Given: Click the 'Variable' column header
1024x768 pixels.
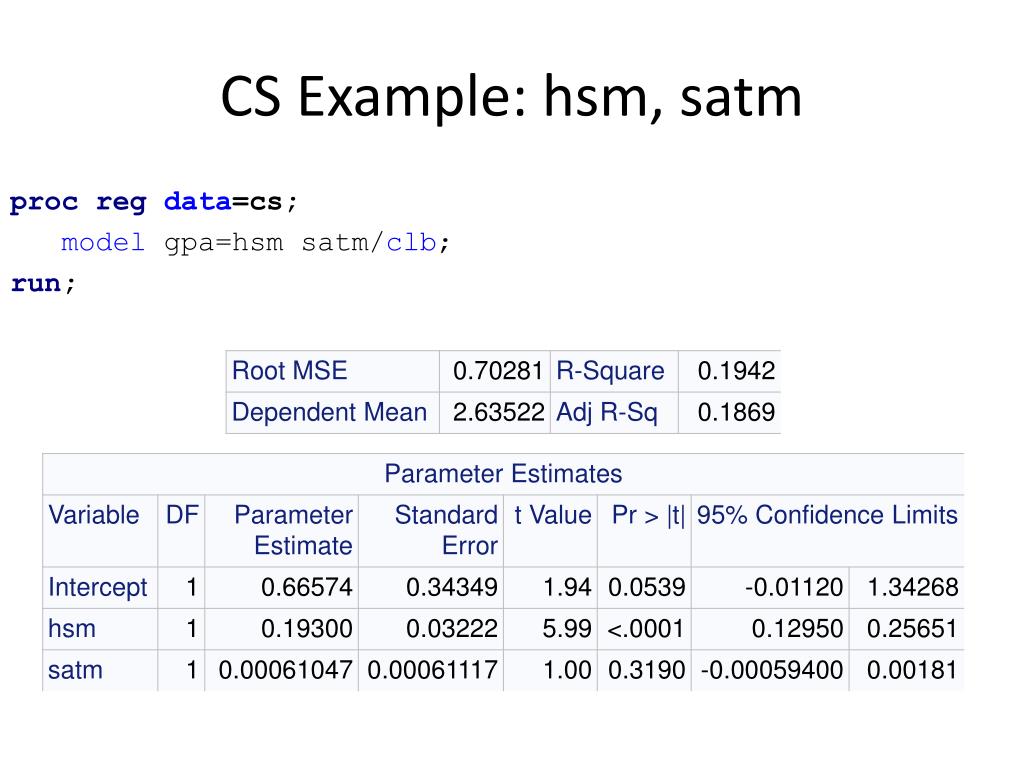Looking at the screenshot, I should pyautogui.click(x=100, y=530).
